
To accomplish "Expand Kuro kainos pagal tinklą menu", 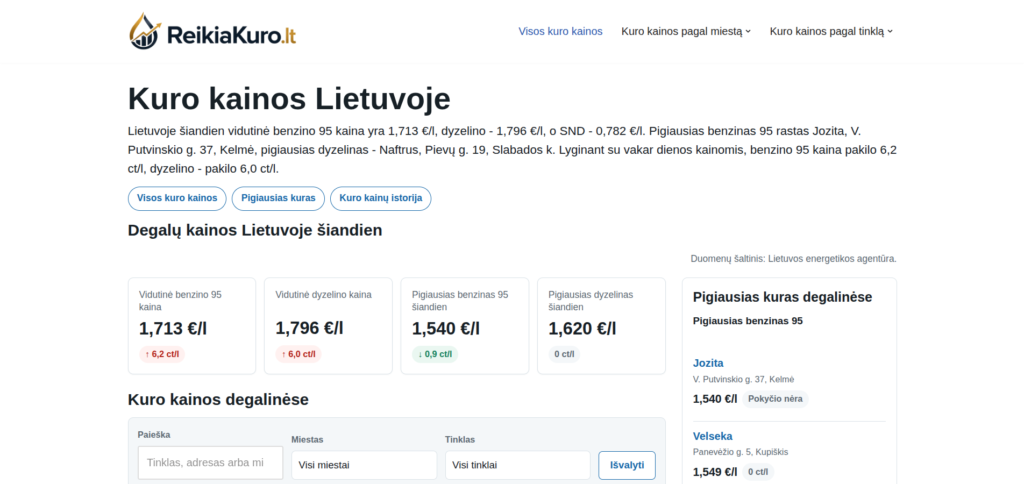I will click(831, 31).
